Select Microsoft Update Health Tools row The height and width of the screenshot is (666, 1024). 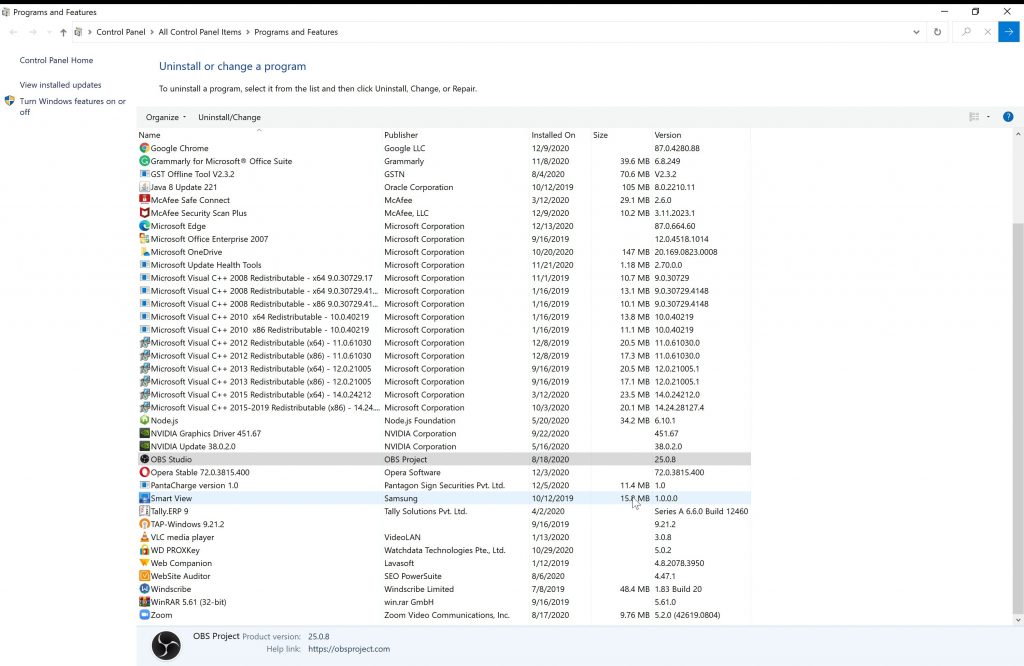coord(443,265)
